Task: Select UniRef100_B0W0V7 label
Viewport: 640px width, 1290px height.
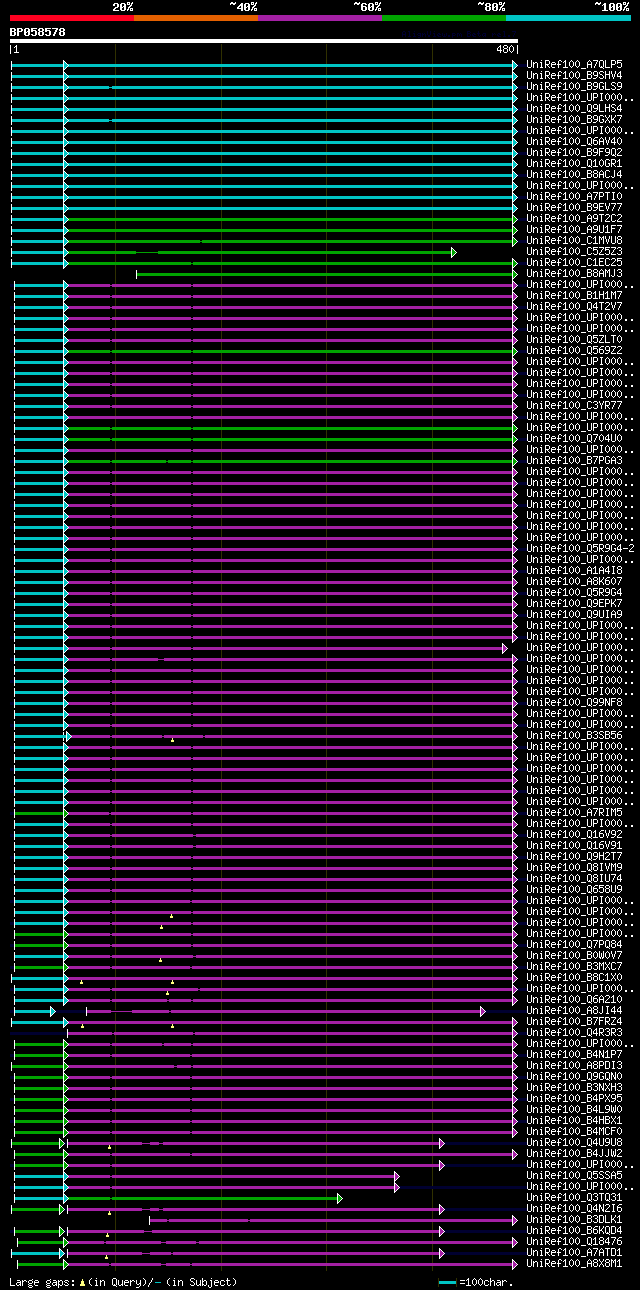Action: [x=574, y=955]
